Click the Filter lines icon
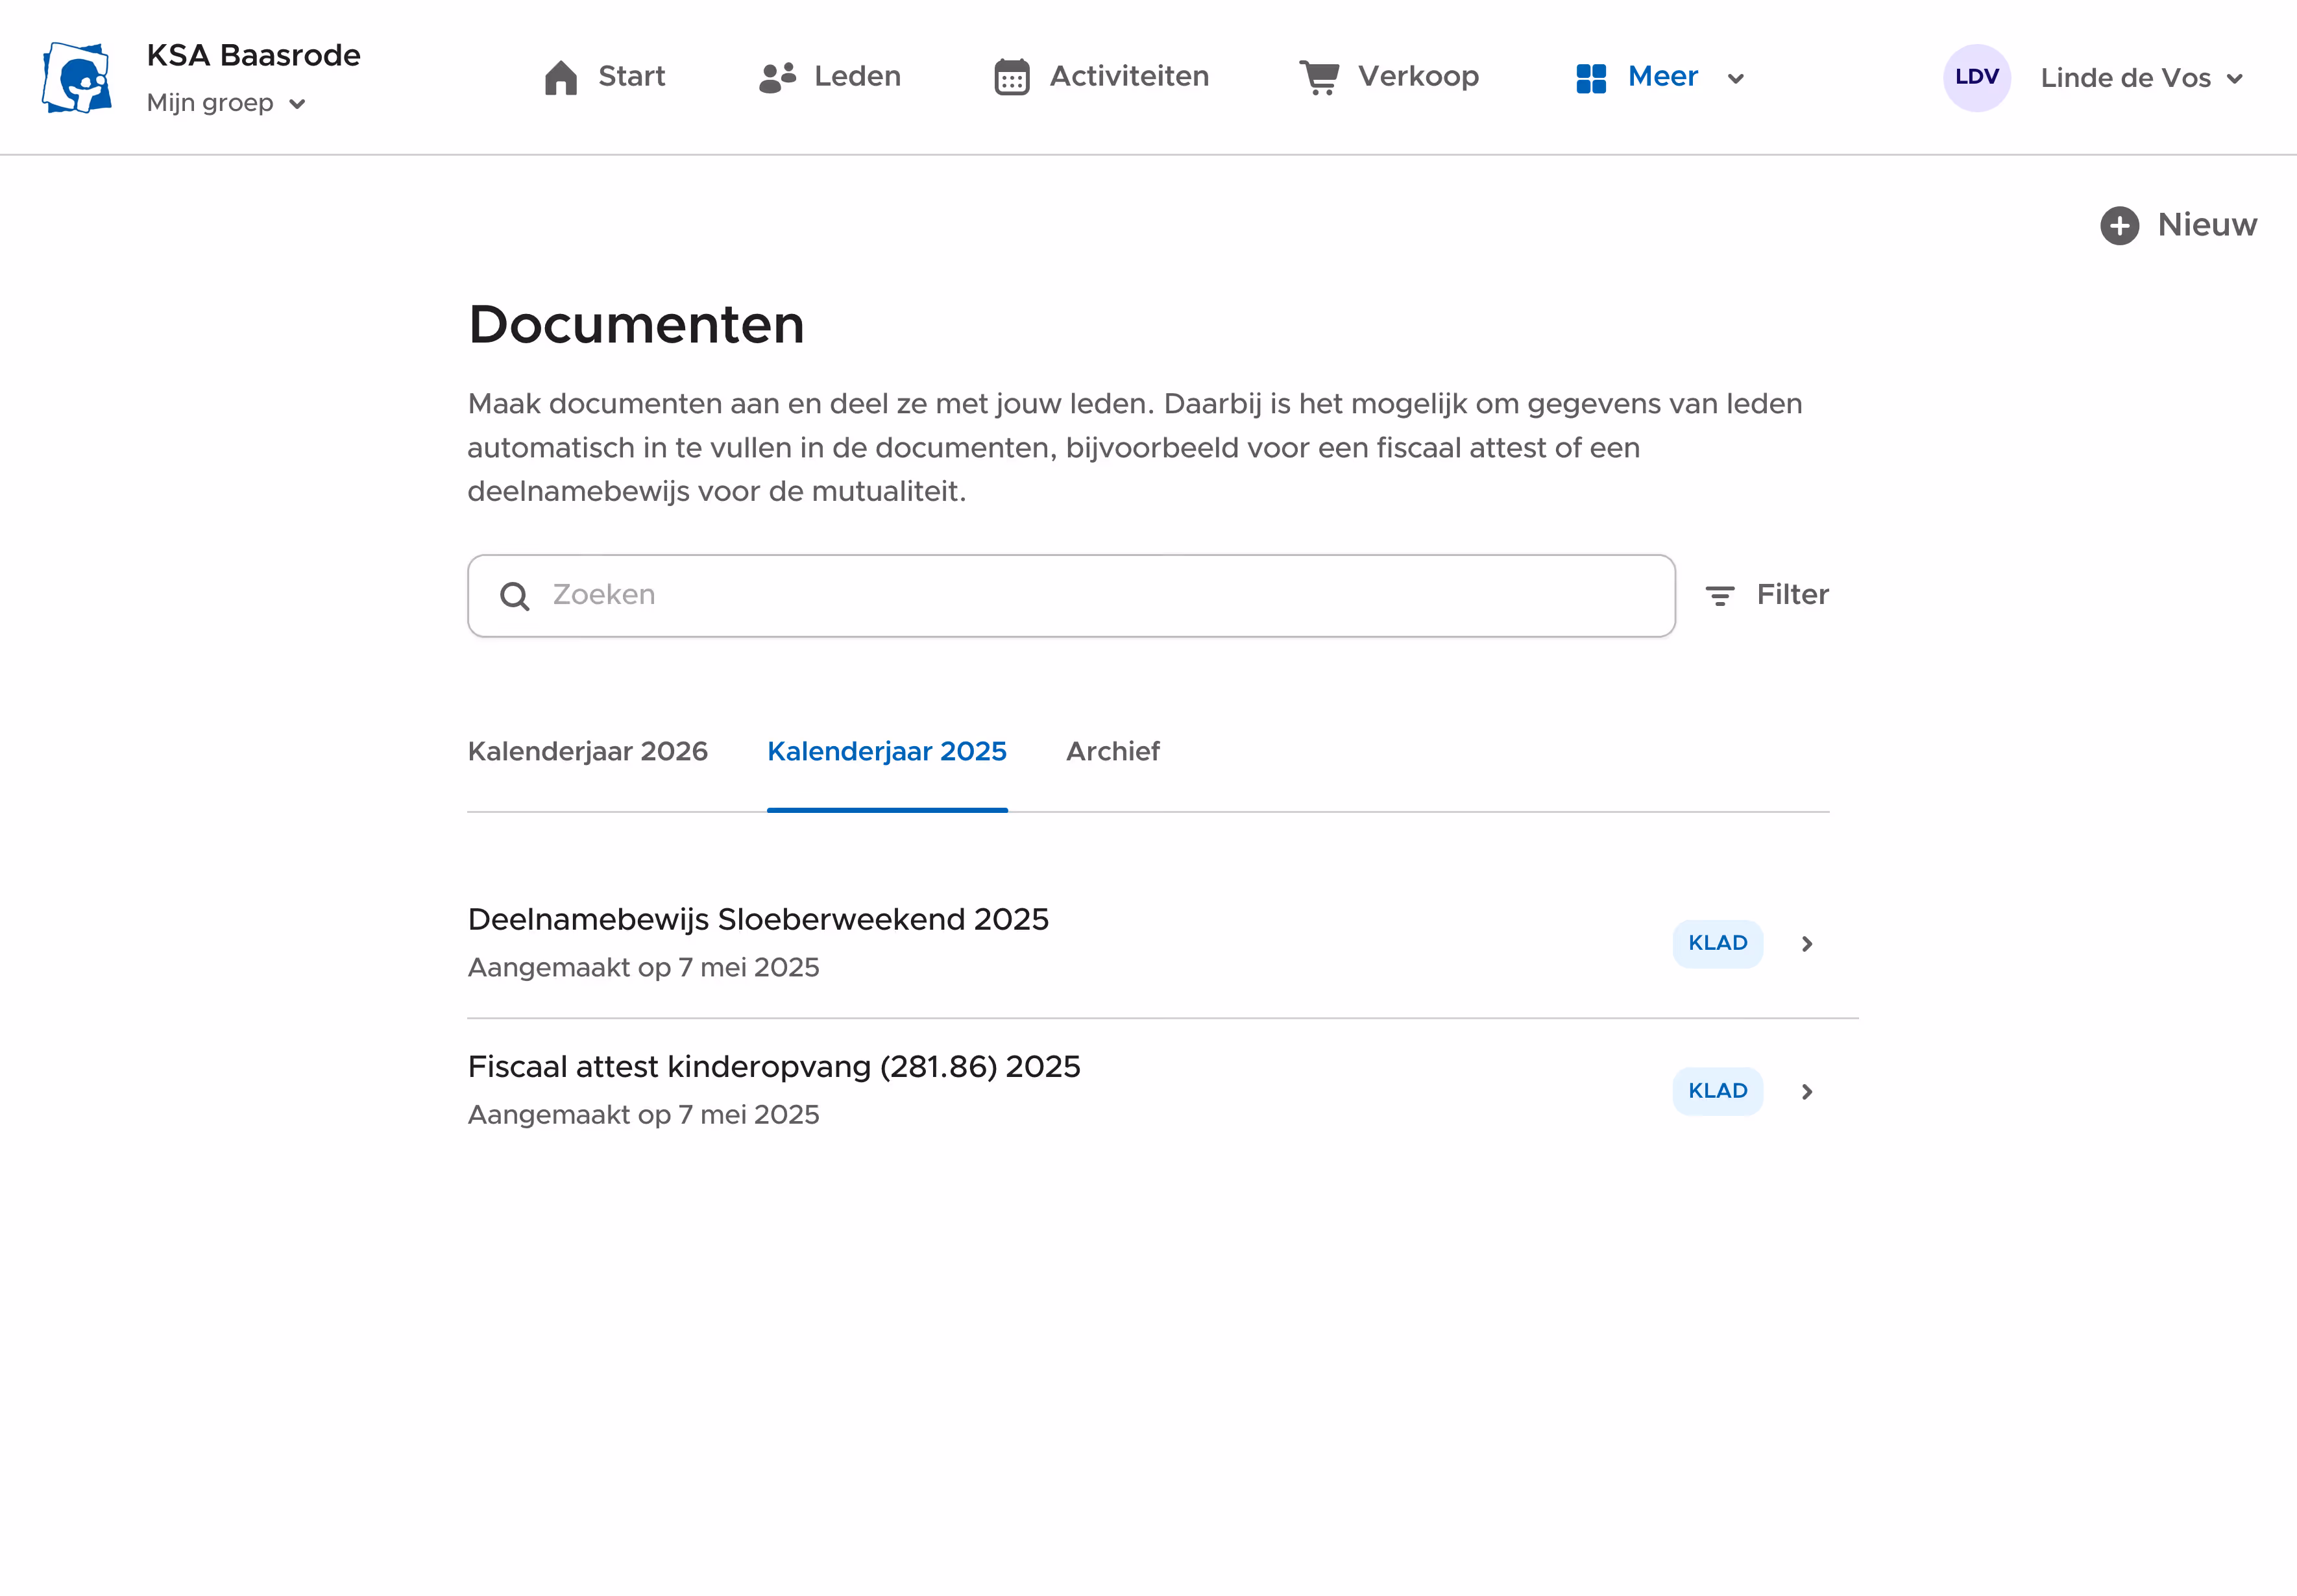 point(1719,596)
